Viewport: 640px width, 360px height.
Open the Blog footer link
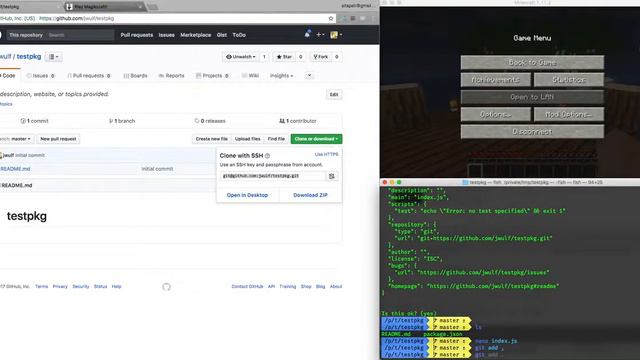point(320,287)
